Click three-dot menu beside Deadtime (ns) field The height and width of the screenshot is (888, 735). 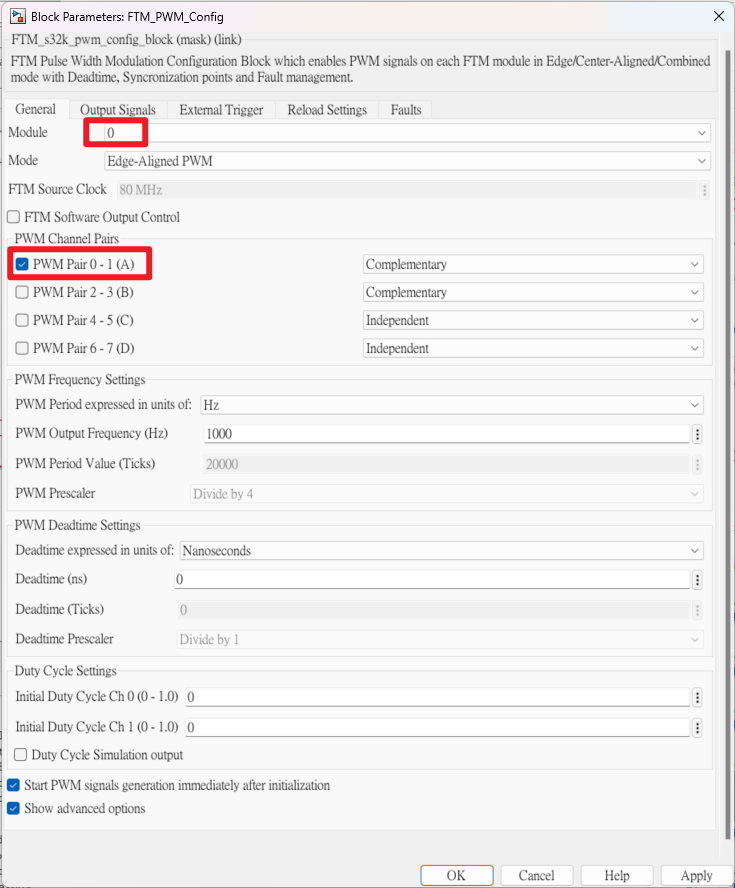point(697,580)
